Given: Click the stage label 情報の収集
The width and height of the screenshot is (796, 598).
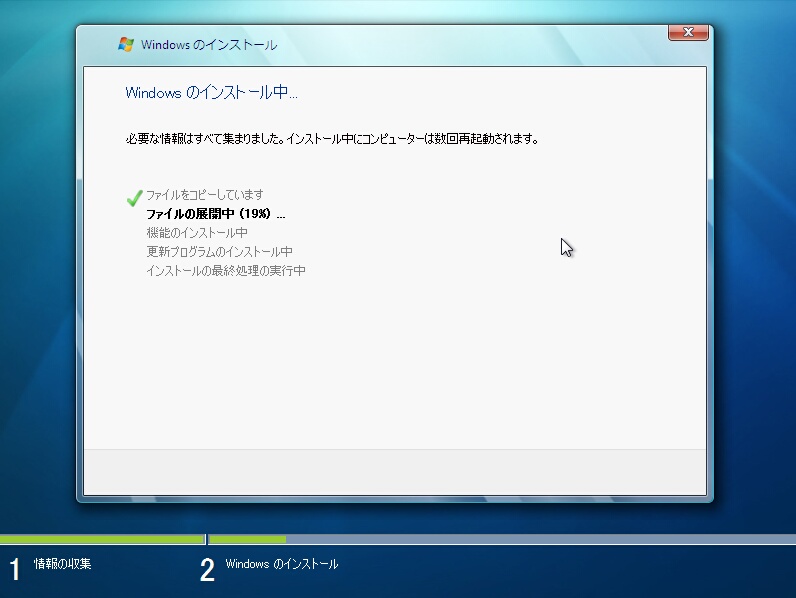Looking at the screenshot, I should (62, 563).
